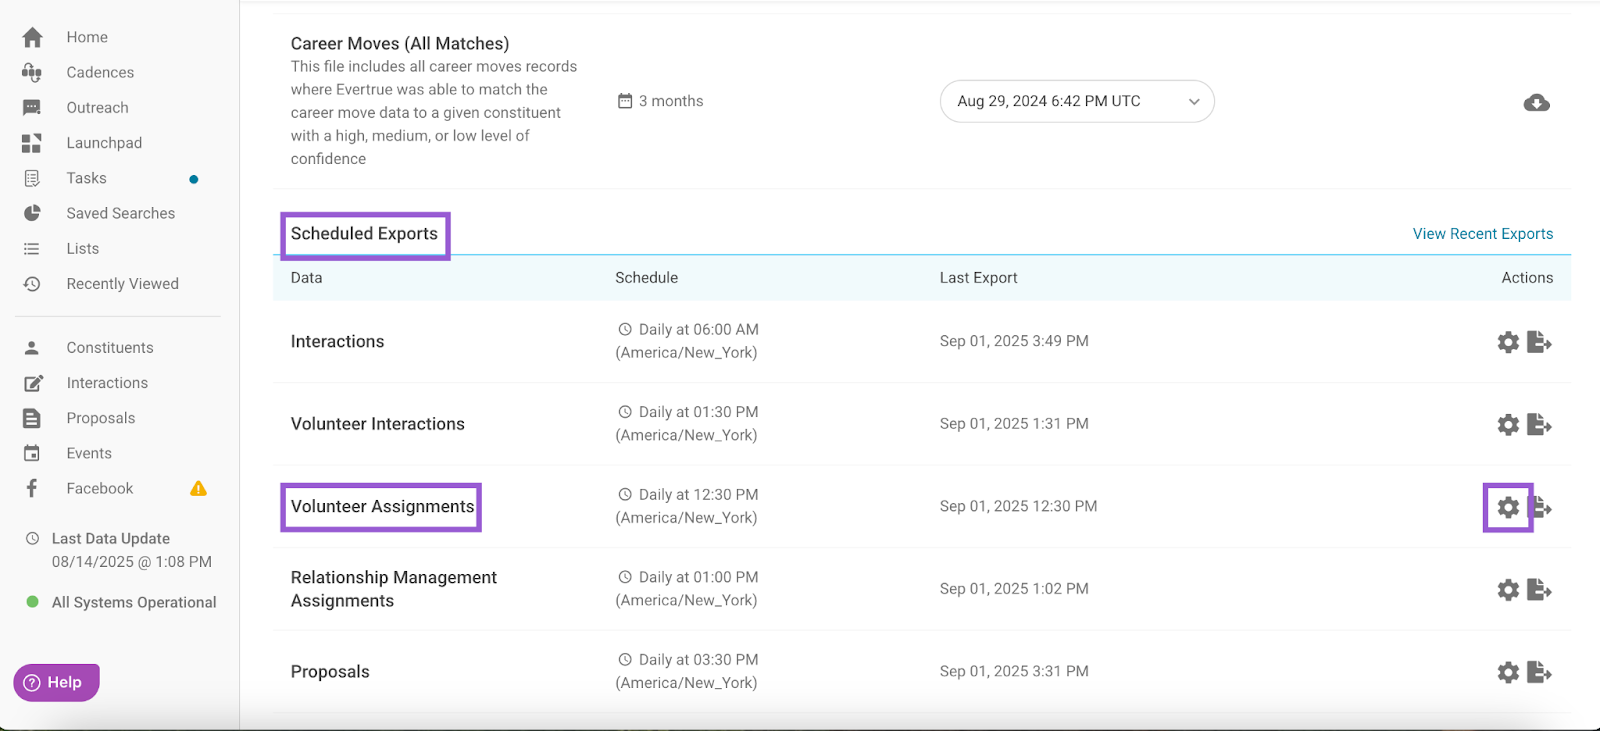The image size is (1600, 731).
Task: Click the Proposals document icon in sidebar
Action: 32,418
